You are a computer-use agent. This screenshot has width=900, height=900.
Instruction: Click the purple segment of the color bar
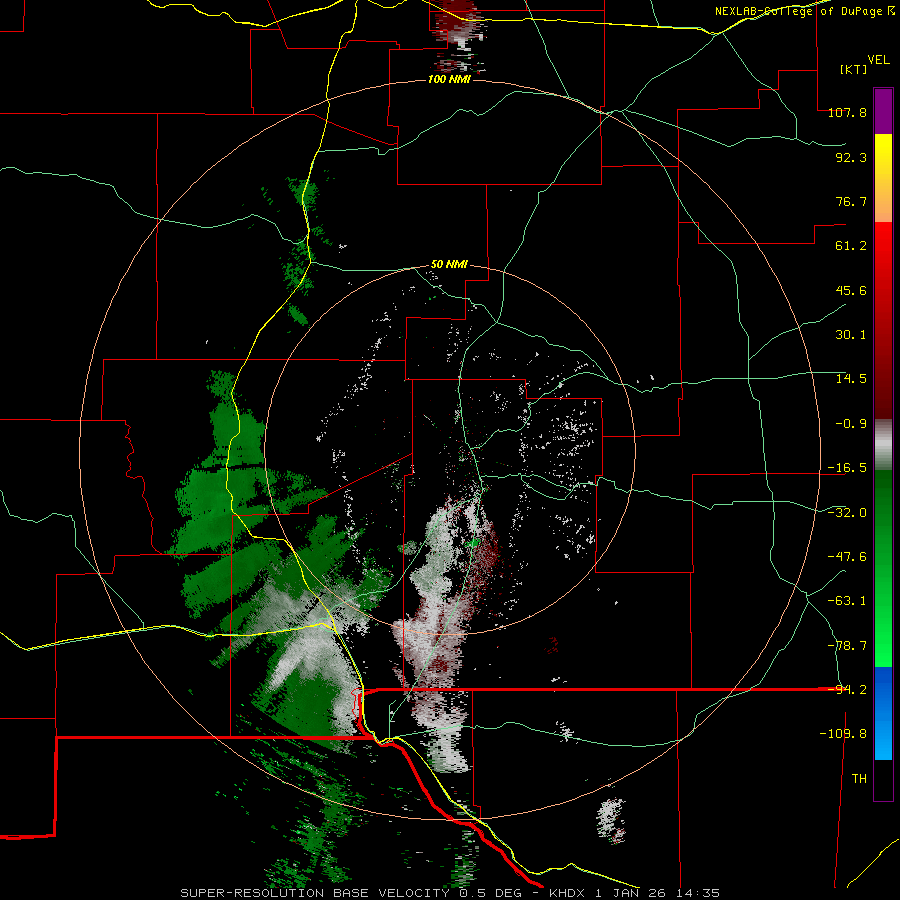[883, 111]
